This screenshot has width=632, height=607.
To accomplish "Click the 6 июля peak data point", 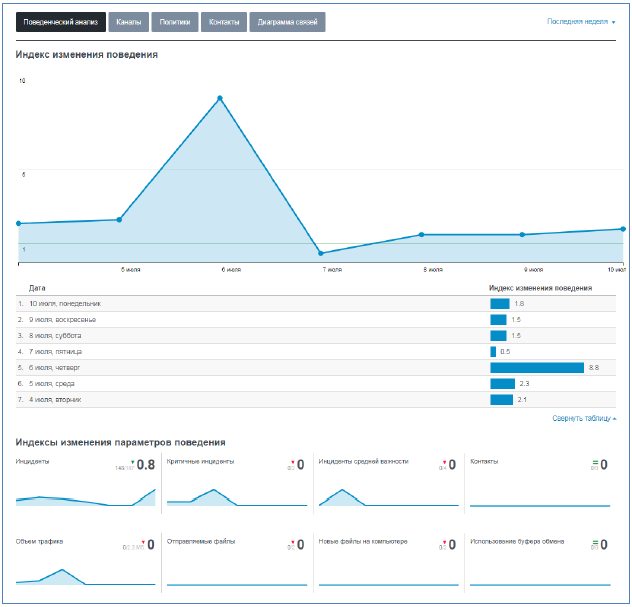I will 220,98.
